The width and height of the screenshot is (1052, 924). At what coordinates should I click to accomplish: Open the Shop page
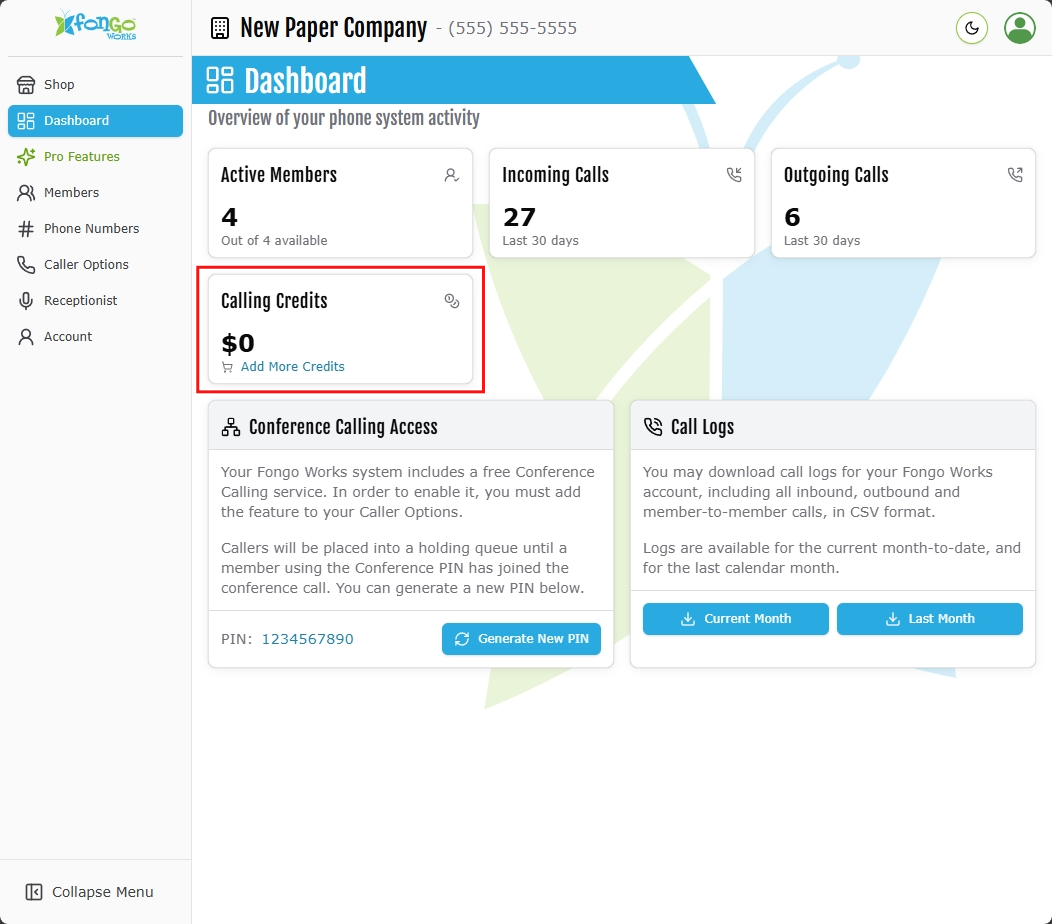59,85
